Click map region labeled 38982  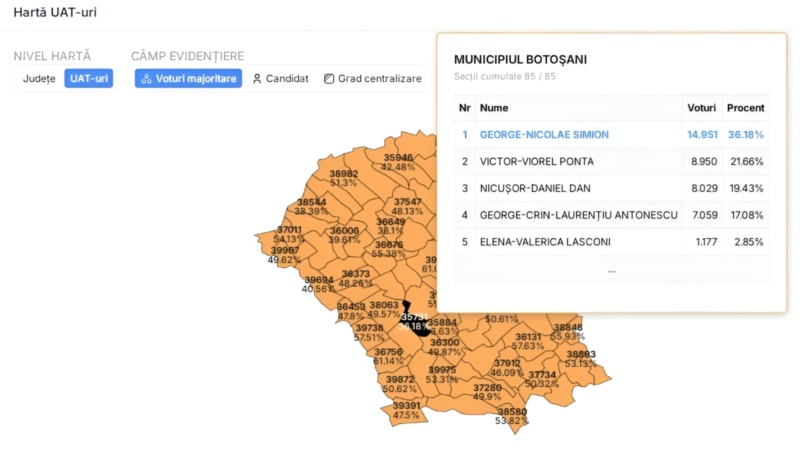click(x=343, y=175)
